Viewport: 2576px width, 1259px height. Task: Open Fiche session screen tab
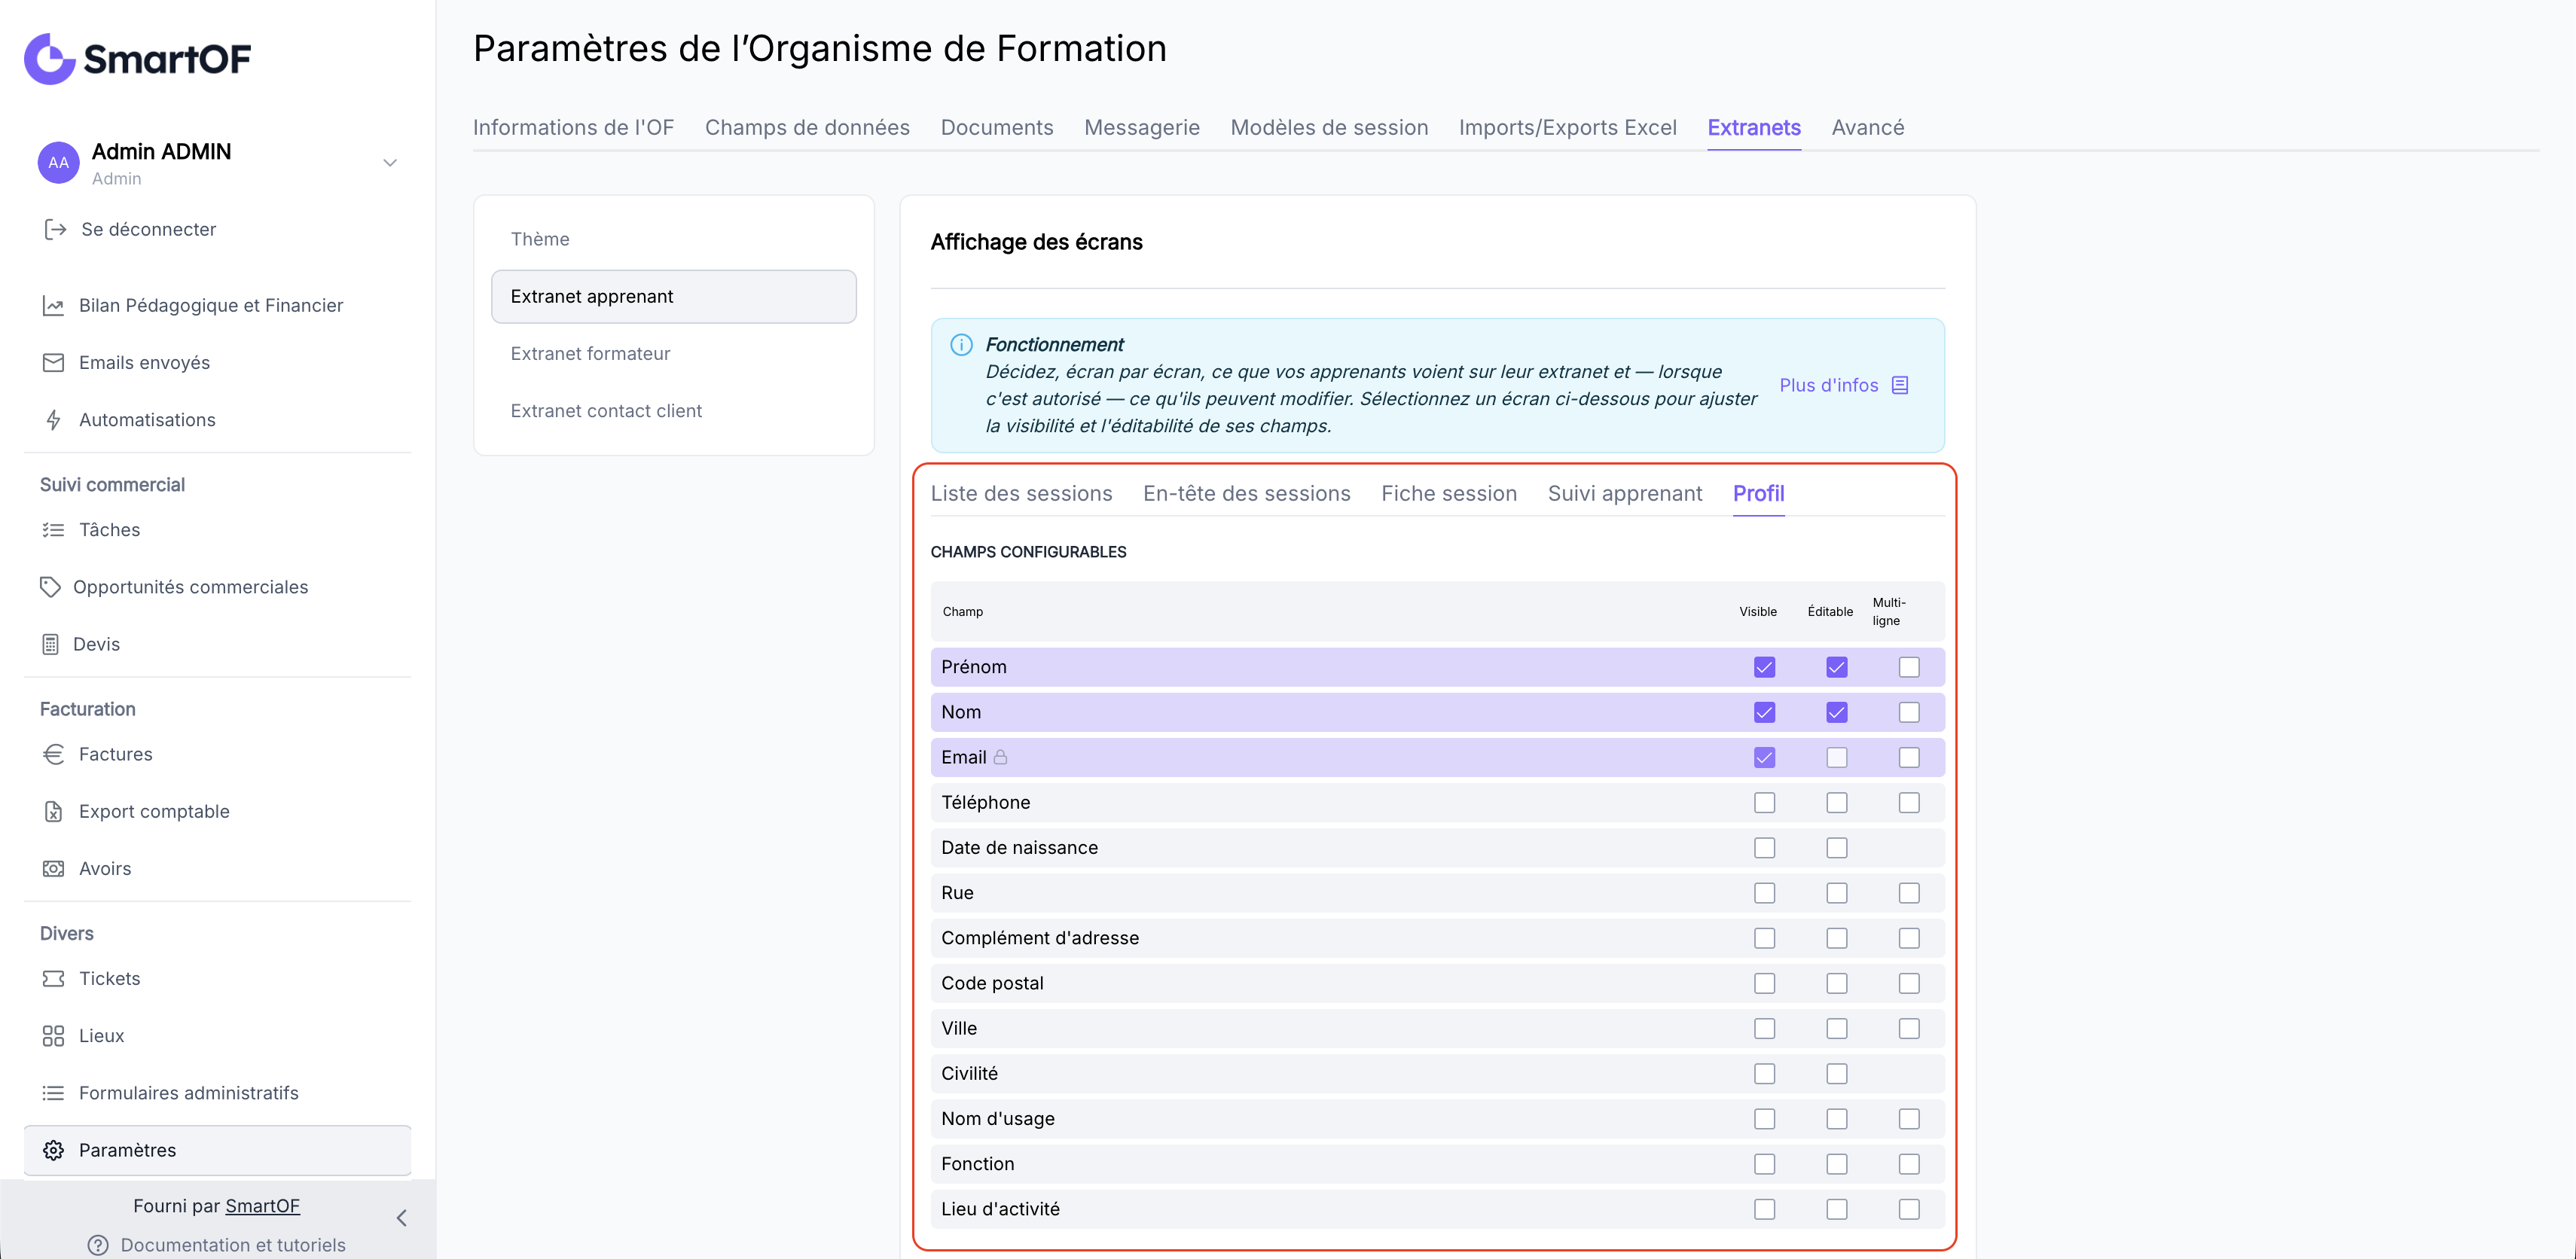1448,493
